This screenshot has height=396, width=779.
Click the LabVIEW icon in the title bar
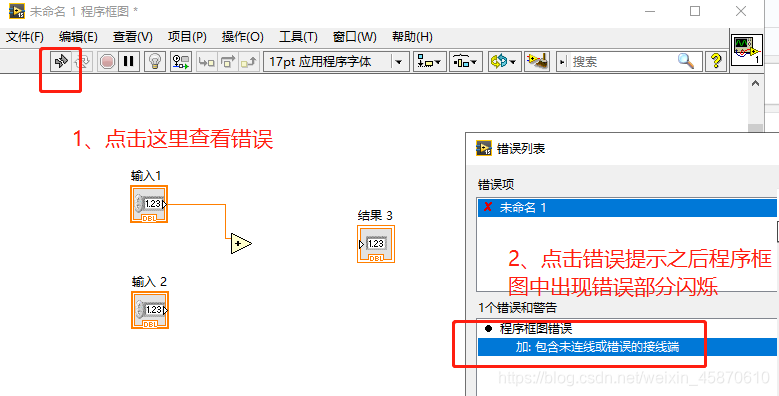16,11
